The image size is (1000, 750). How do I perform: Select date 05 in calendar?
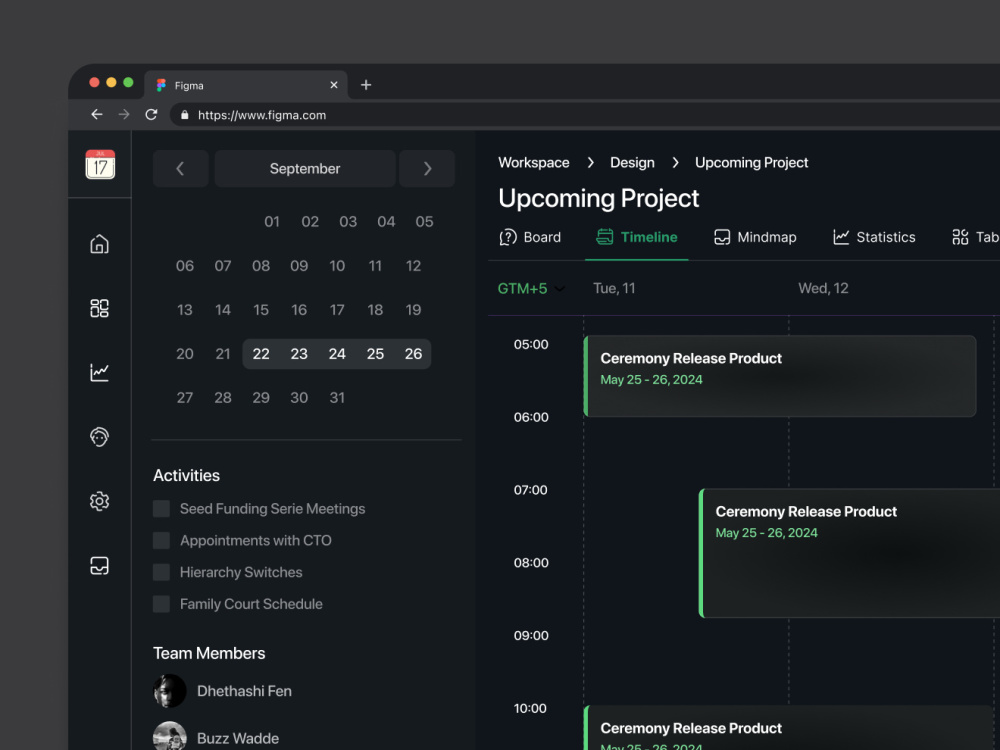coord(424,222)
